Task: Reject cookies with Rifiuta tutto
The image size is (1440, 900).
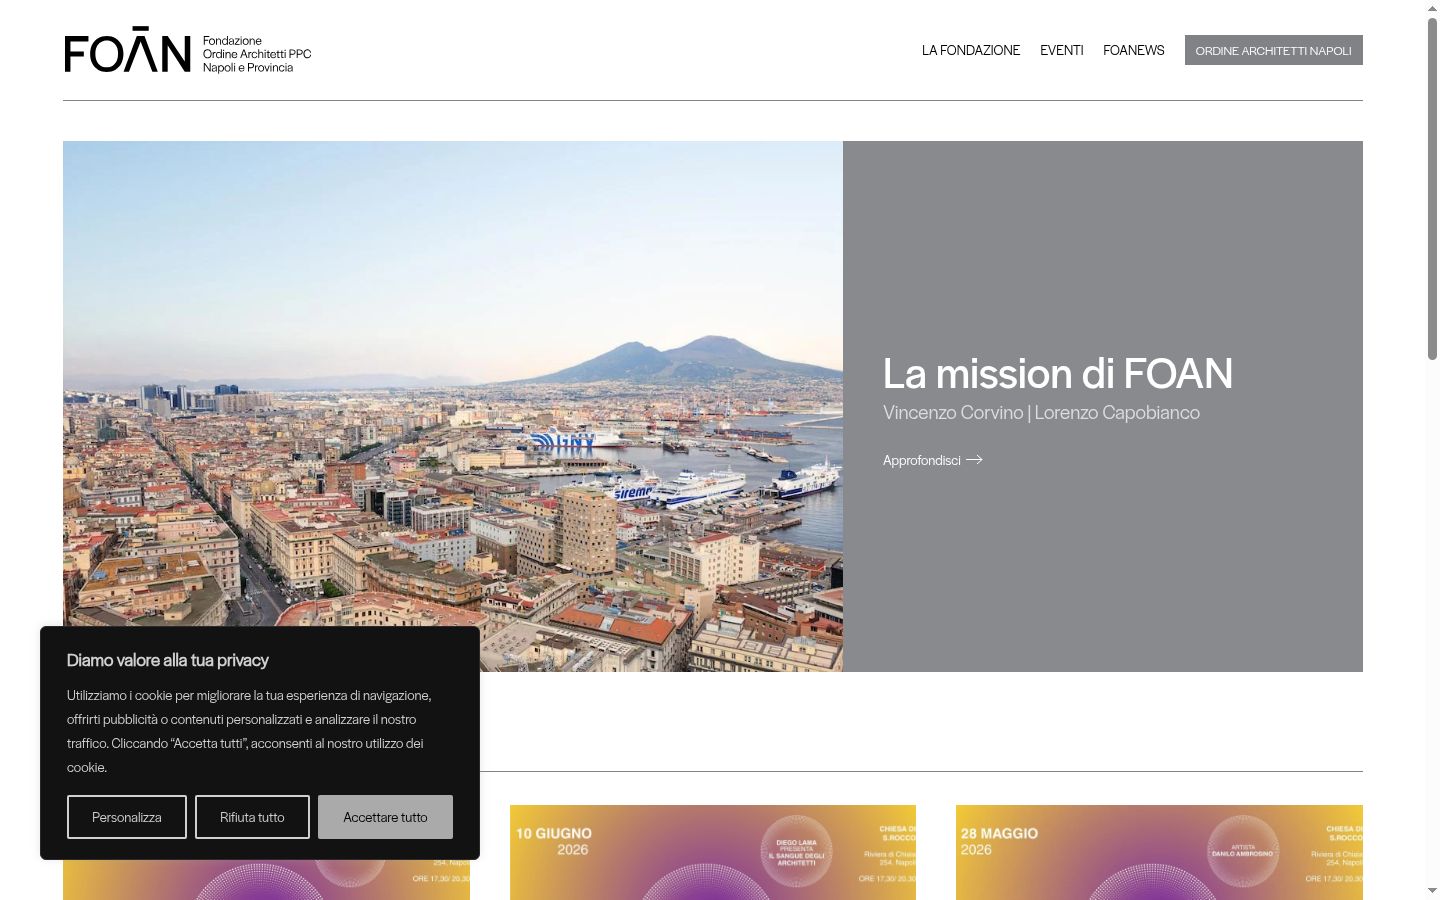Action: [252, 817]
